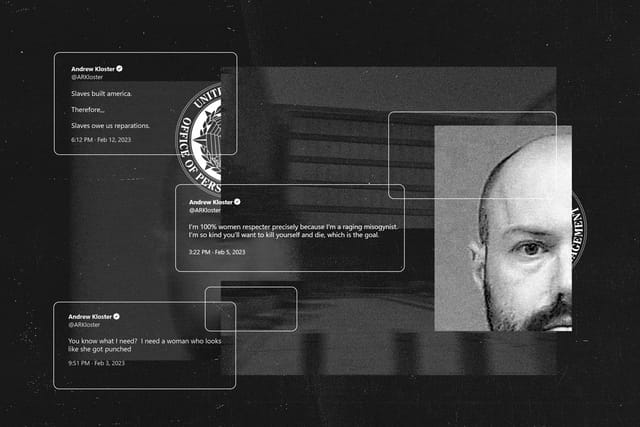Click verified badge in the Feb 12 tweet
This screenshot has width=640, height=427.
119,69
